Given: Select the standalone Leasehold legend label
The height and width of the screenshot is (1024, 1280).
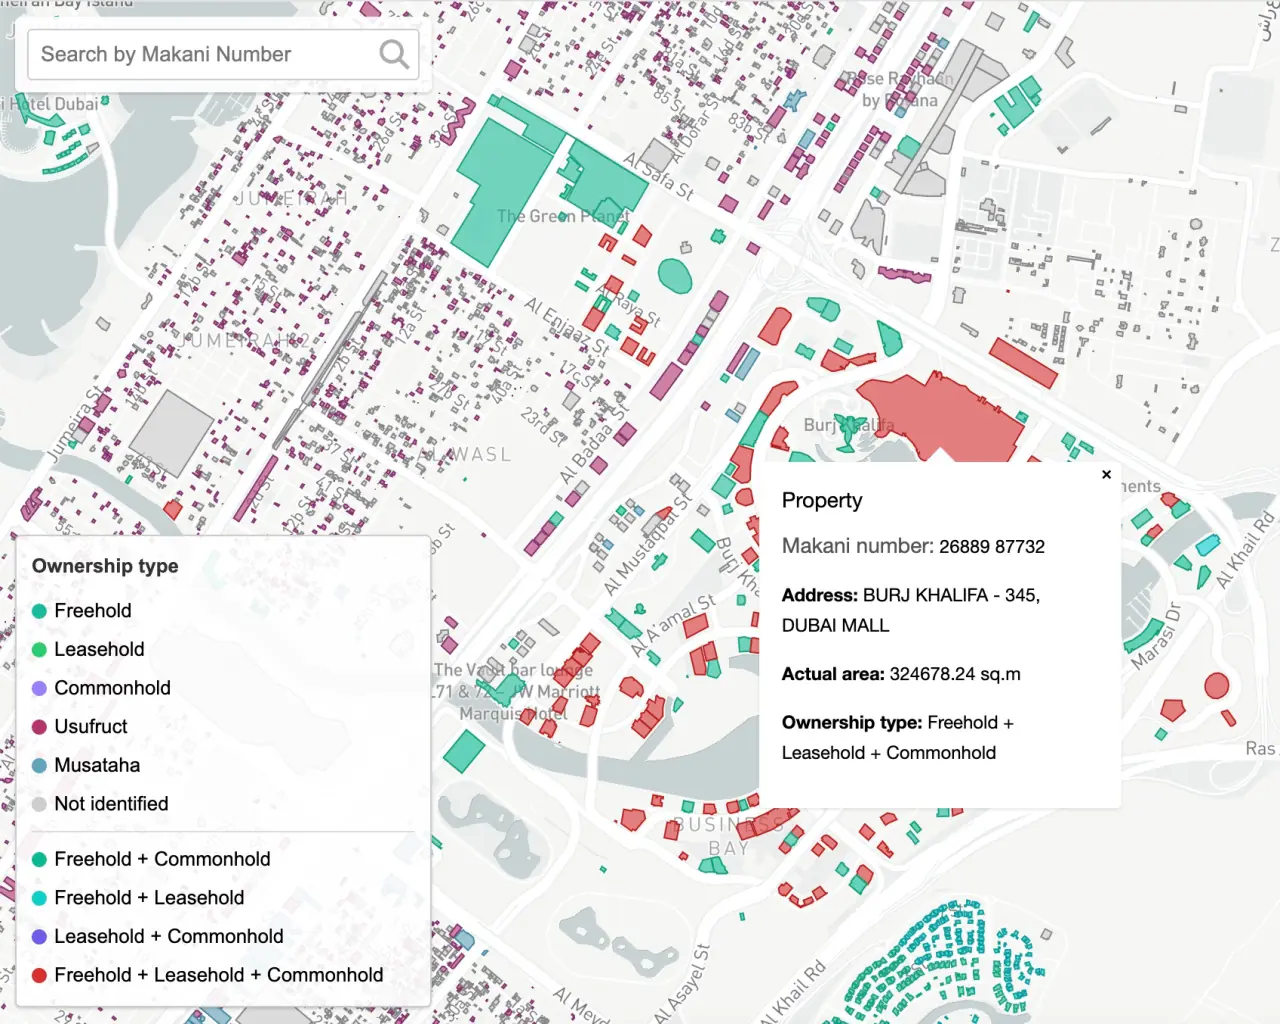Looking at the screenshot, I should pyautogui.click(x=99, y=649).
